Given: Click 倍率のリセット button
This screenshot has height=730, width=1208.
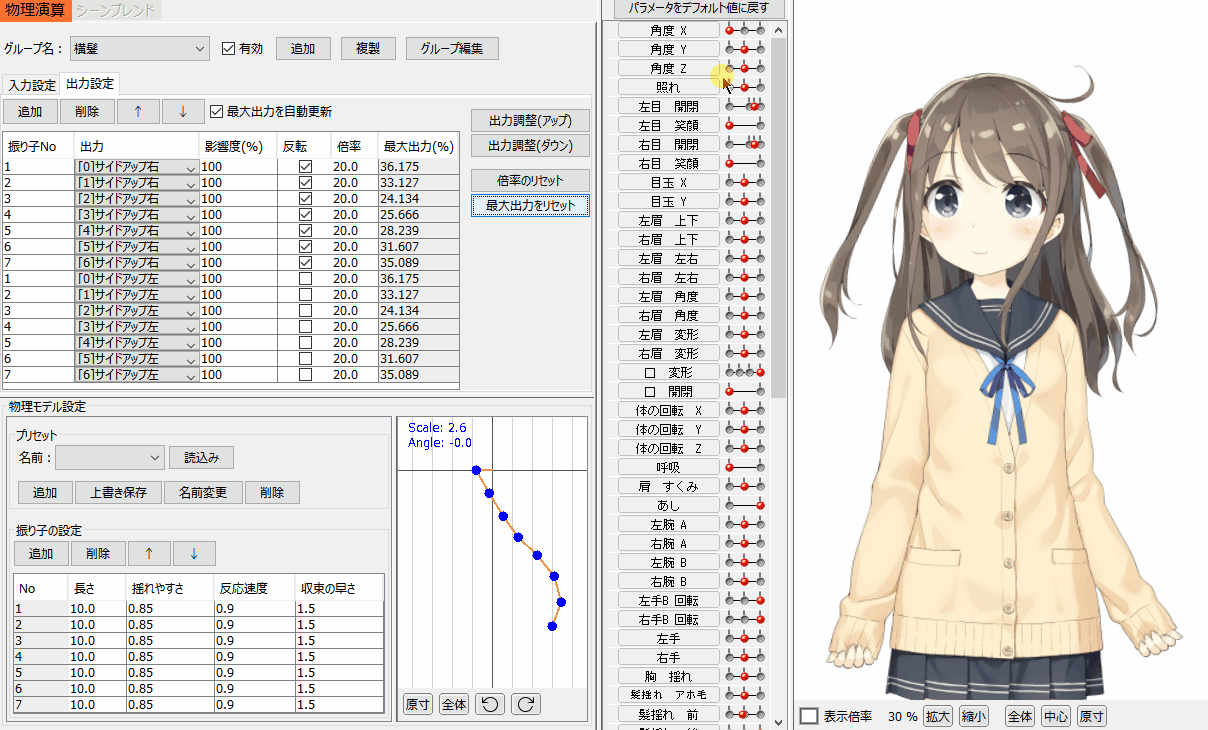Looking at the screenshot, I should click(530, 181).
